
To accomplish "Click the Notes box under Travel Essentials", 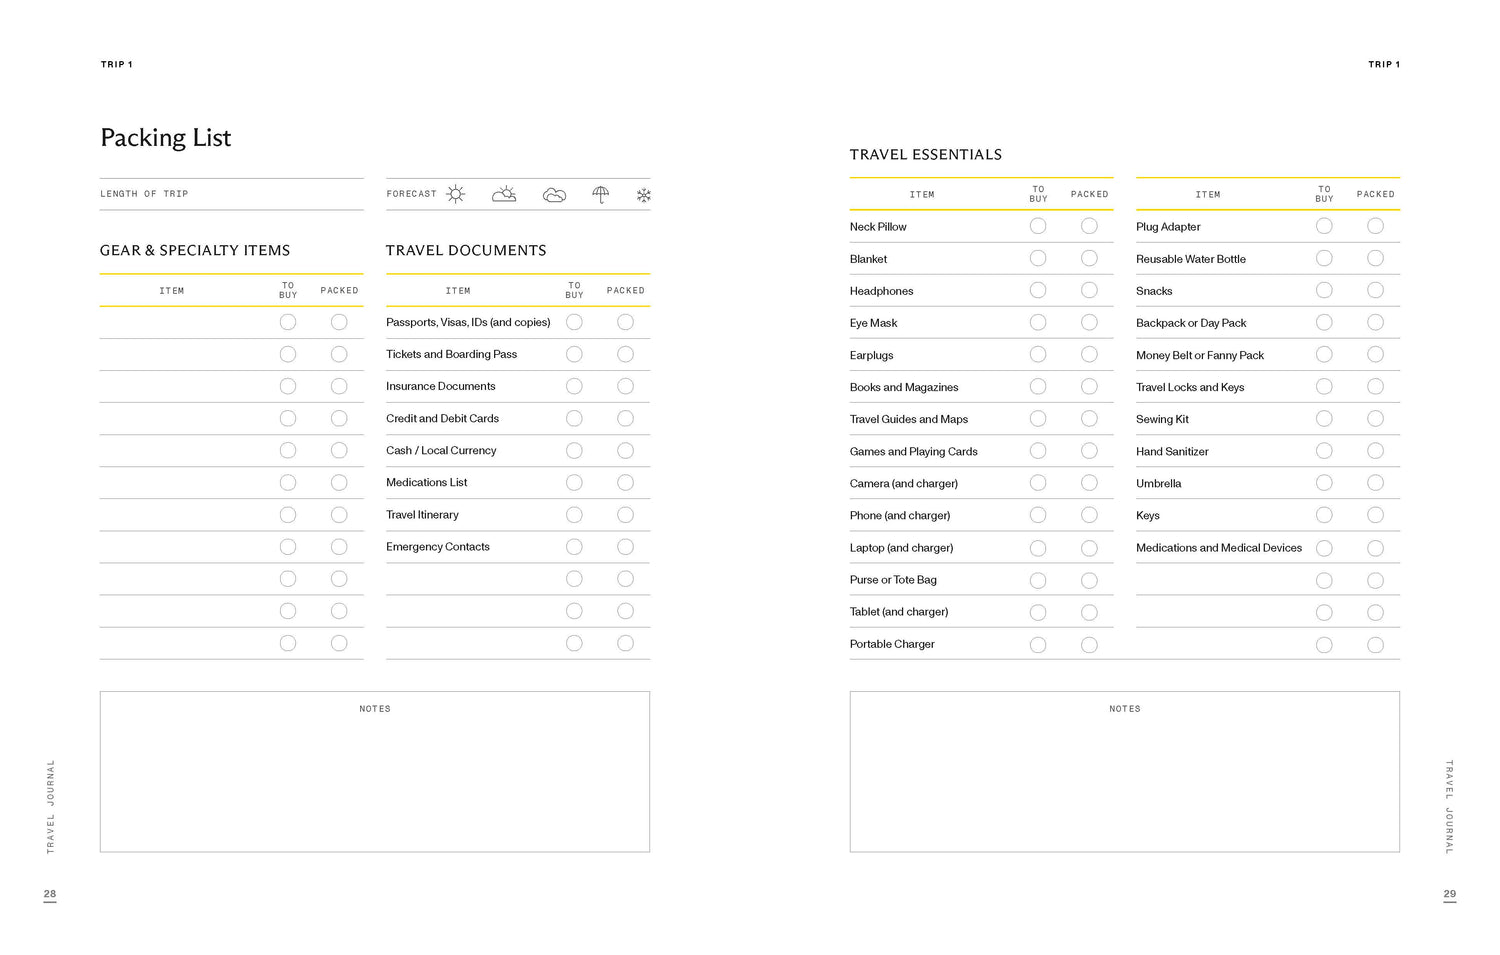I will pos(1124,780).
